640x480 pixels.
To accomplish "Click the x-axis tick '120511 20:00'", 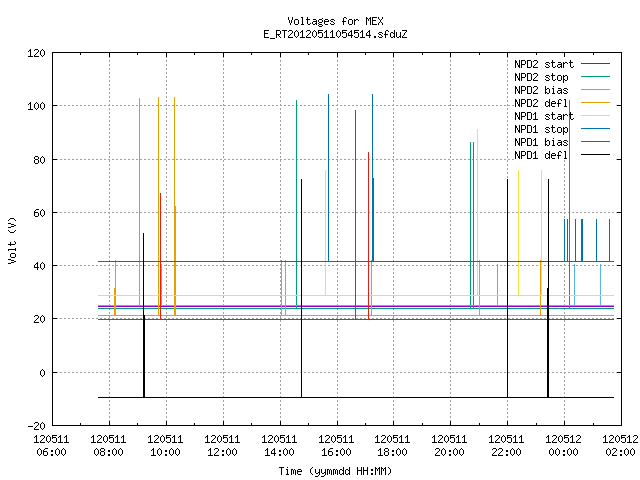I will 449,446.
